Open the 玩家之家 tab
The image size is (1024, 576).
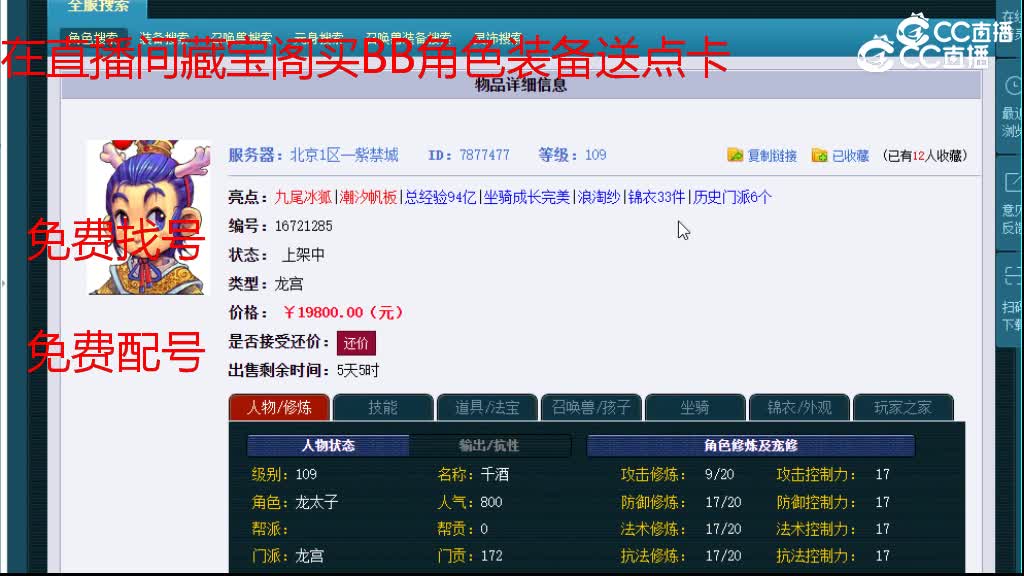tap(903, 407)
